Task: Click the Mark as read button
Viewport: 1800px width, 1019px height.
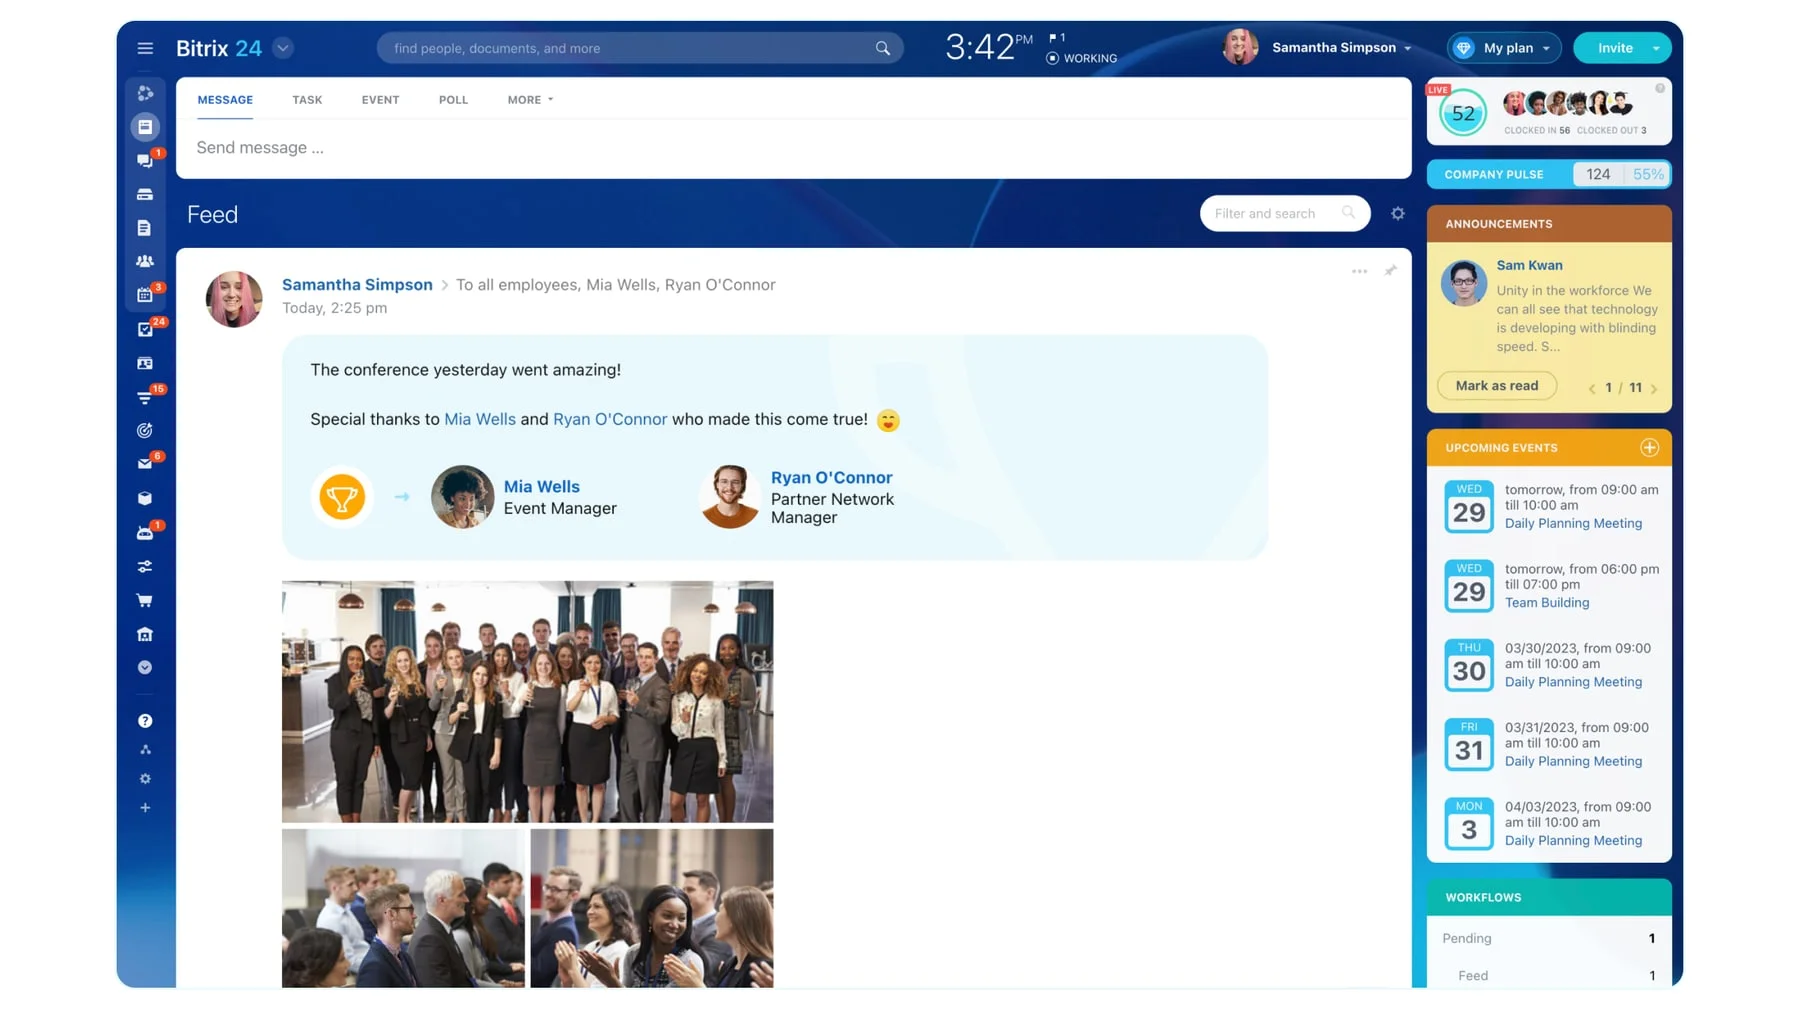Action: click(x=1496, y=386)
